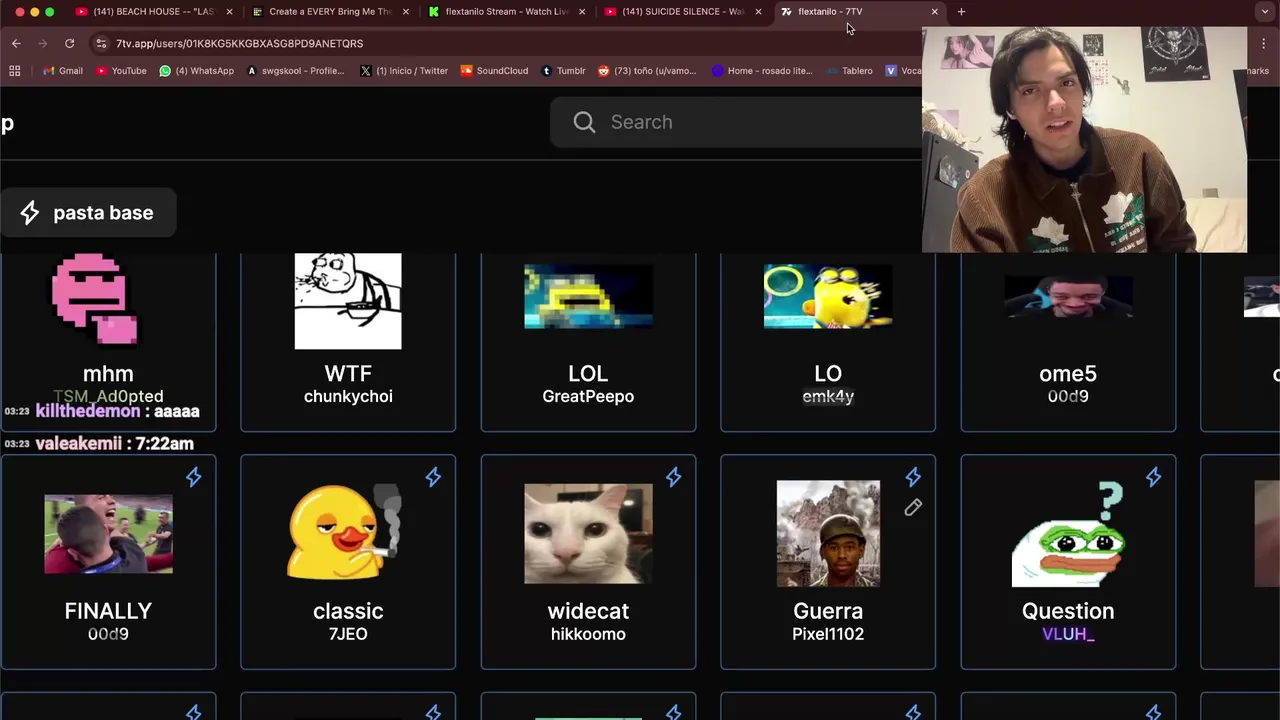Expand the tab search chevron at the top right
The width and height of the screenshot is (1280, 720).
tap(1265, 12)
